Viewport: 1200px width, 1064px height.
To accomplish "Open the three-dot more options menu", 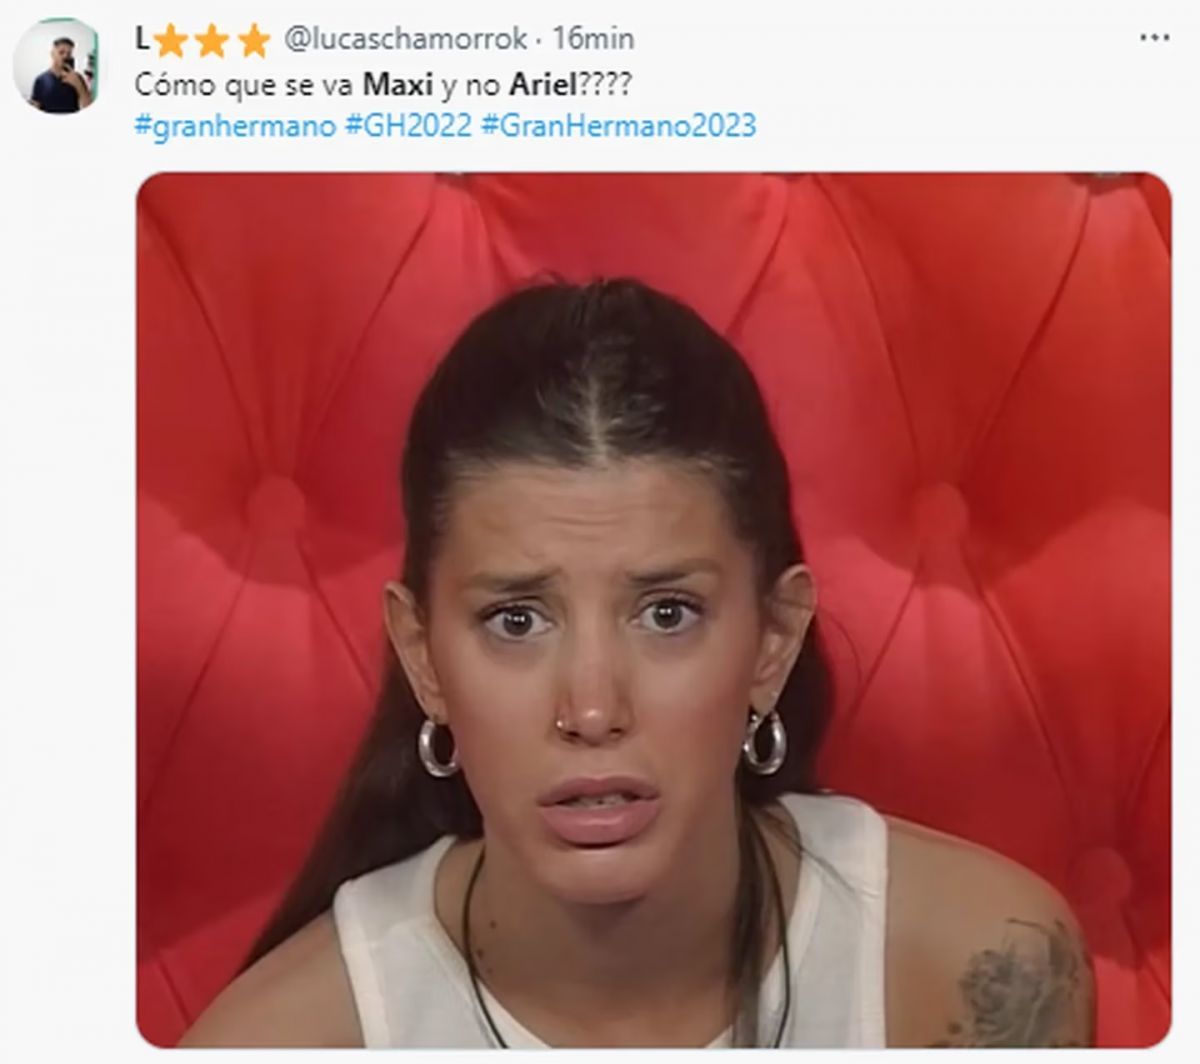I will (1154, 37).
